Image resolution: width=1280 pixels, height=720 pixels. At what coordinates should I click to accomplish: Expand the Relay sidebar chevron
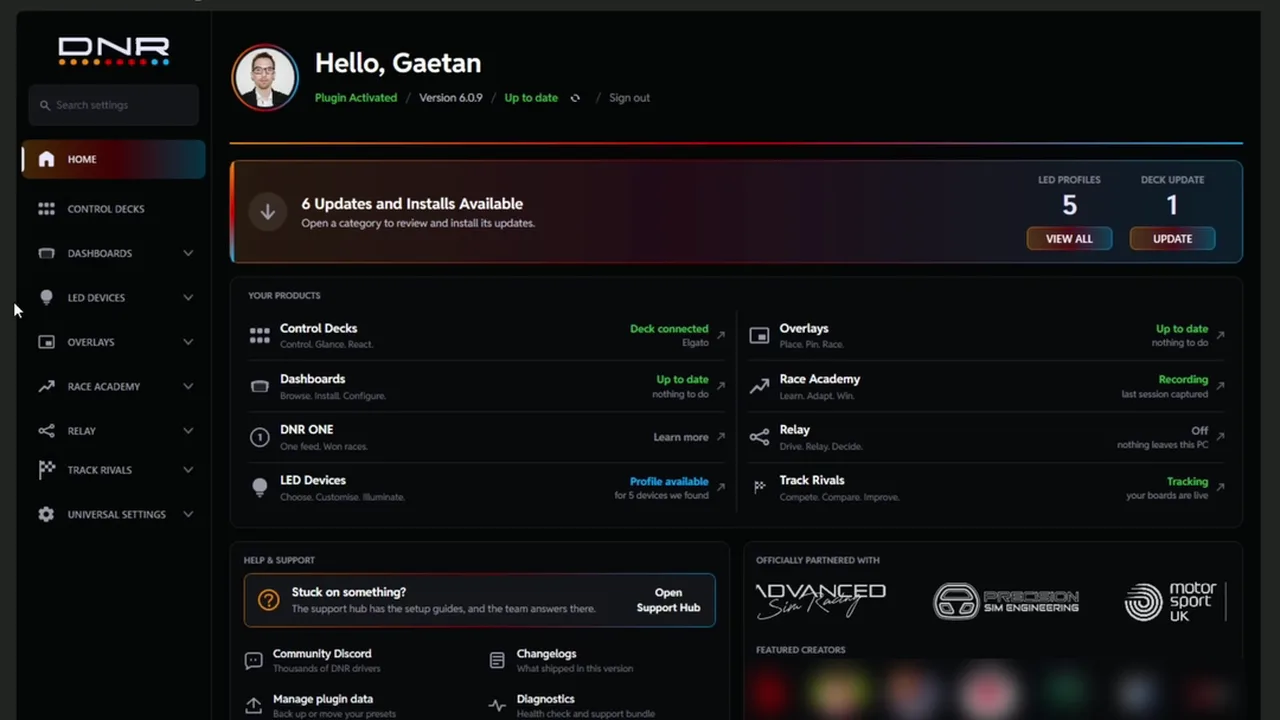188,431
